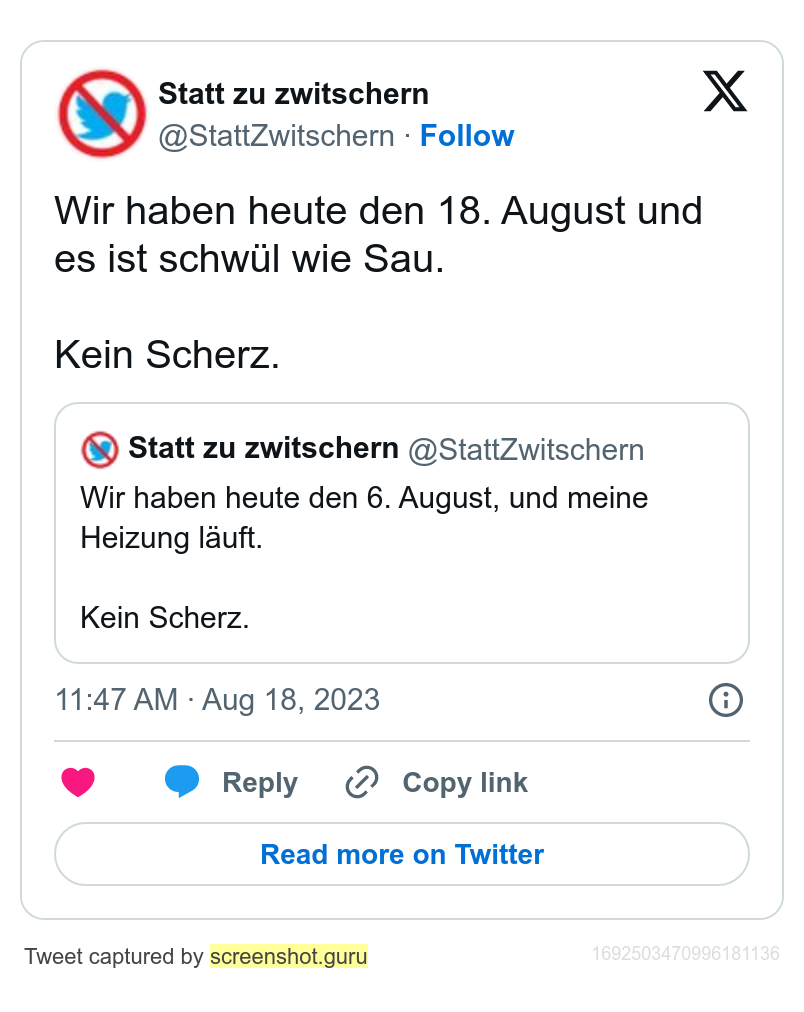Open the 11:47 AM · Aug 18, 2023 timestamp
Image resolution: width=804 pixels, height=1012 pixels.
pos(217,699)
